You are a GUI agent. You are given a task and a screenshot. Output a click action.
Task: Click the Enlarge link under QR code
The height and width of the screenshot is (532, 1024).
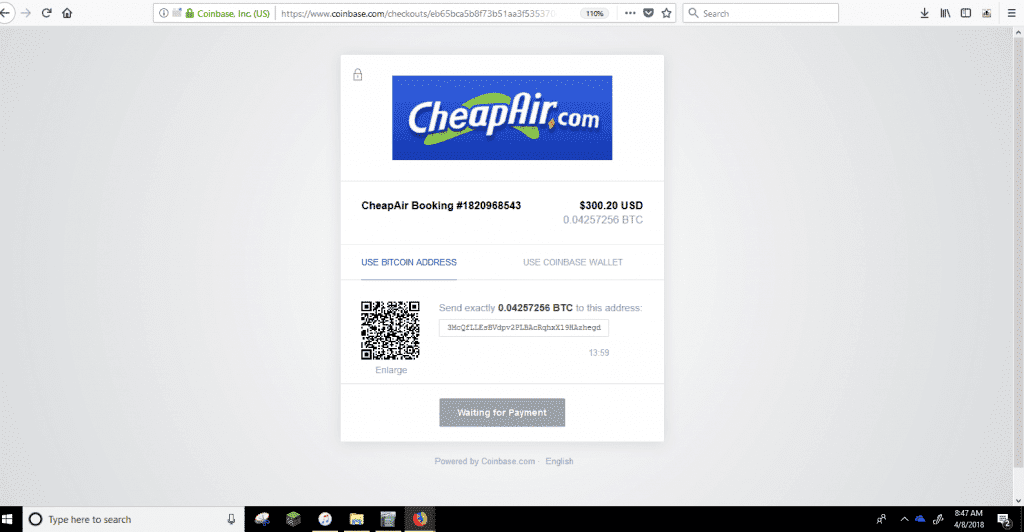[391, 370]
